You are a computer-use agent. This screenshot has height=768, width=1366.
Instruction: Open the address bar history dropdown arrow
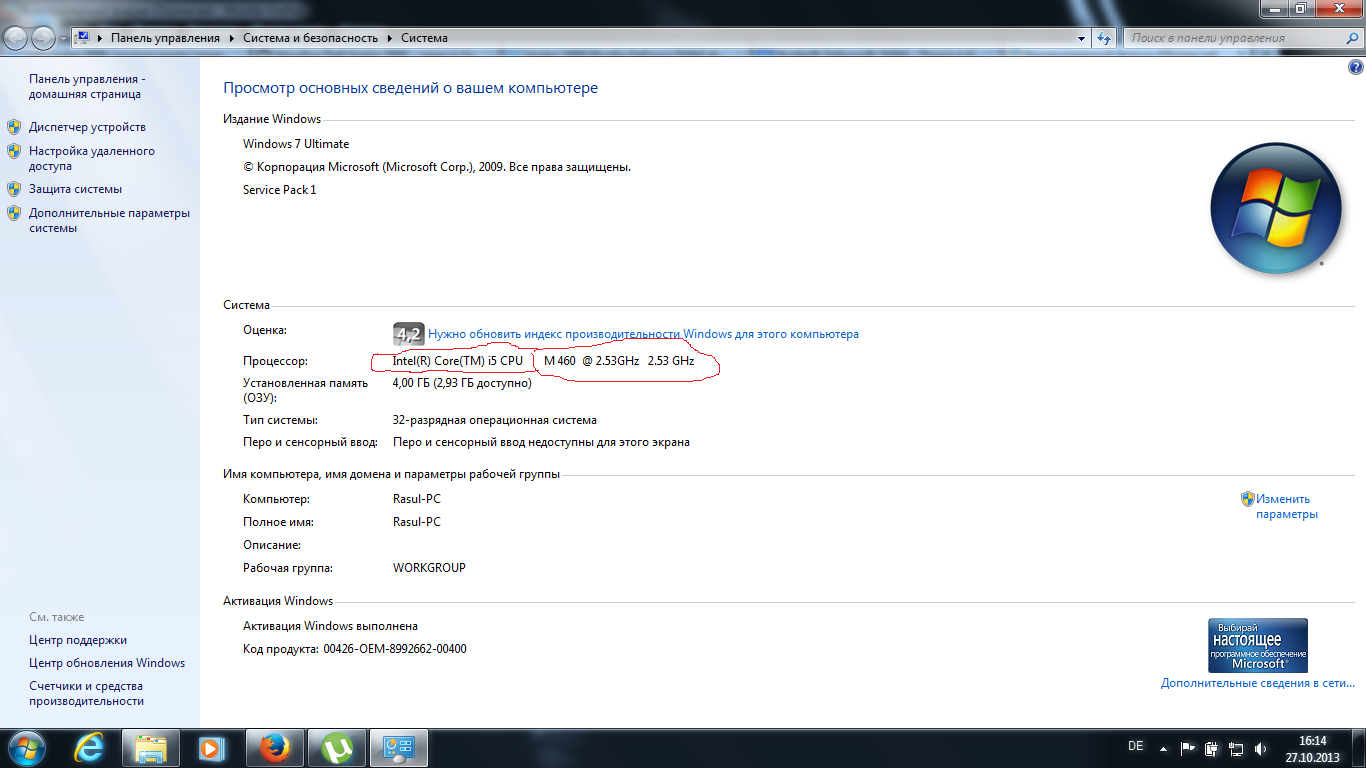coord(1081,38)
